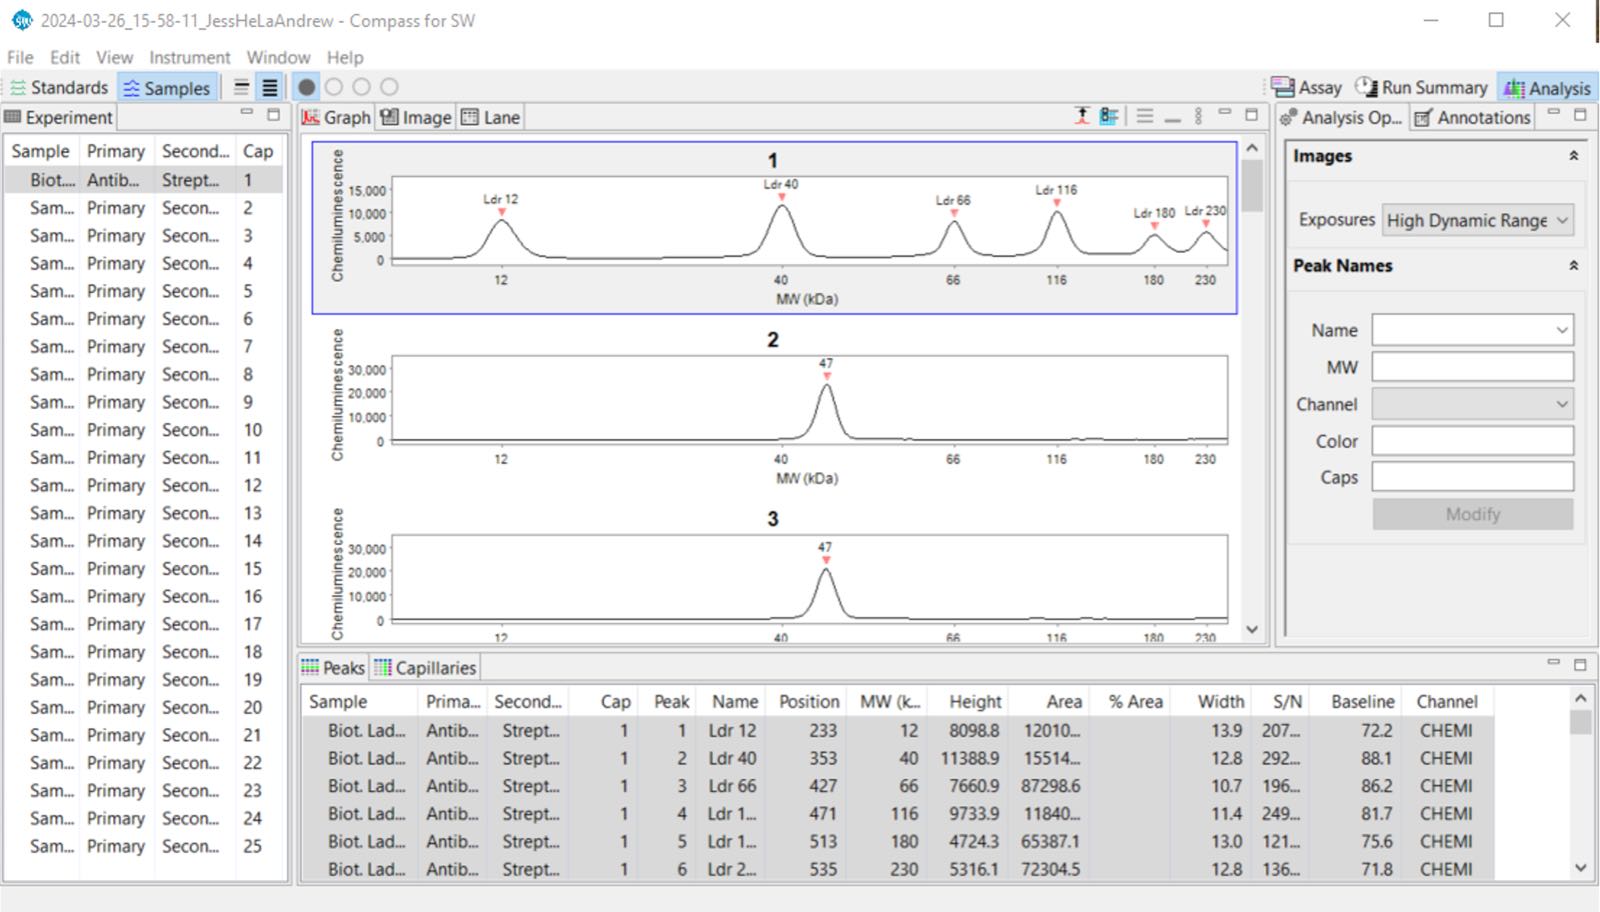This screenshot has width=1600, height=912.
Task: Open the peak Name dropdown
Action: tap(1472, 330)
